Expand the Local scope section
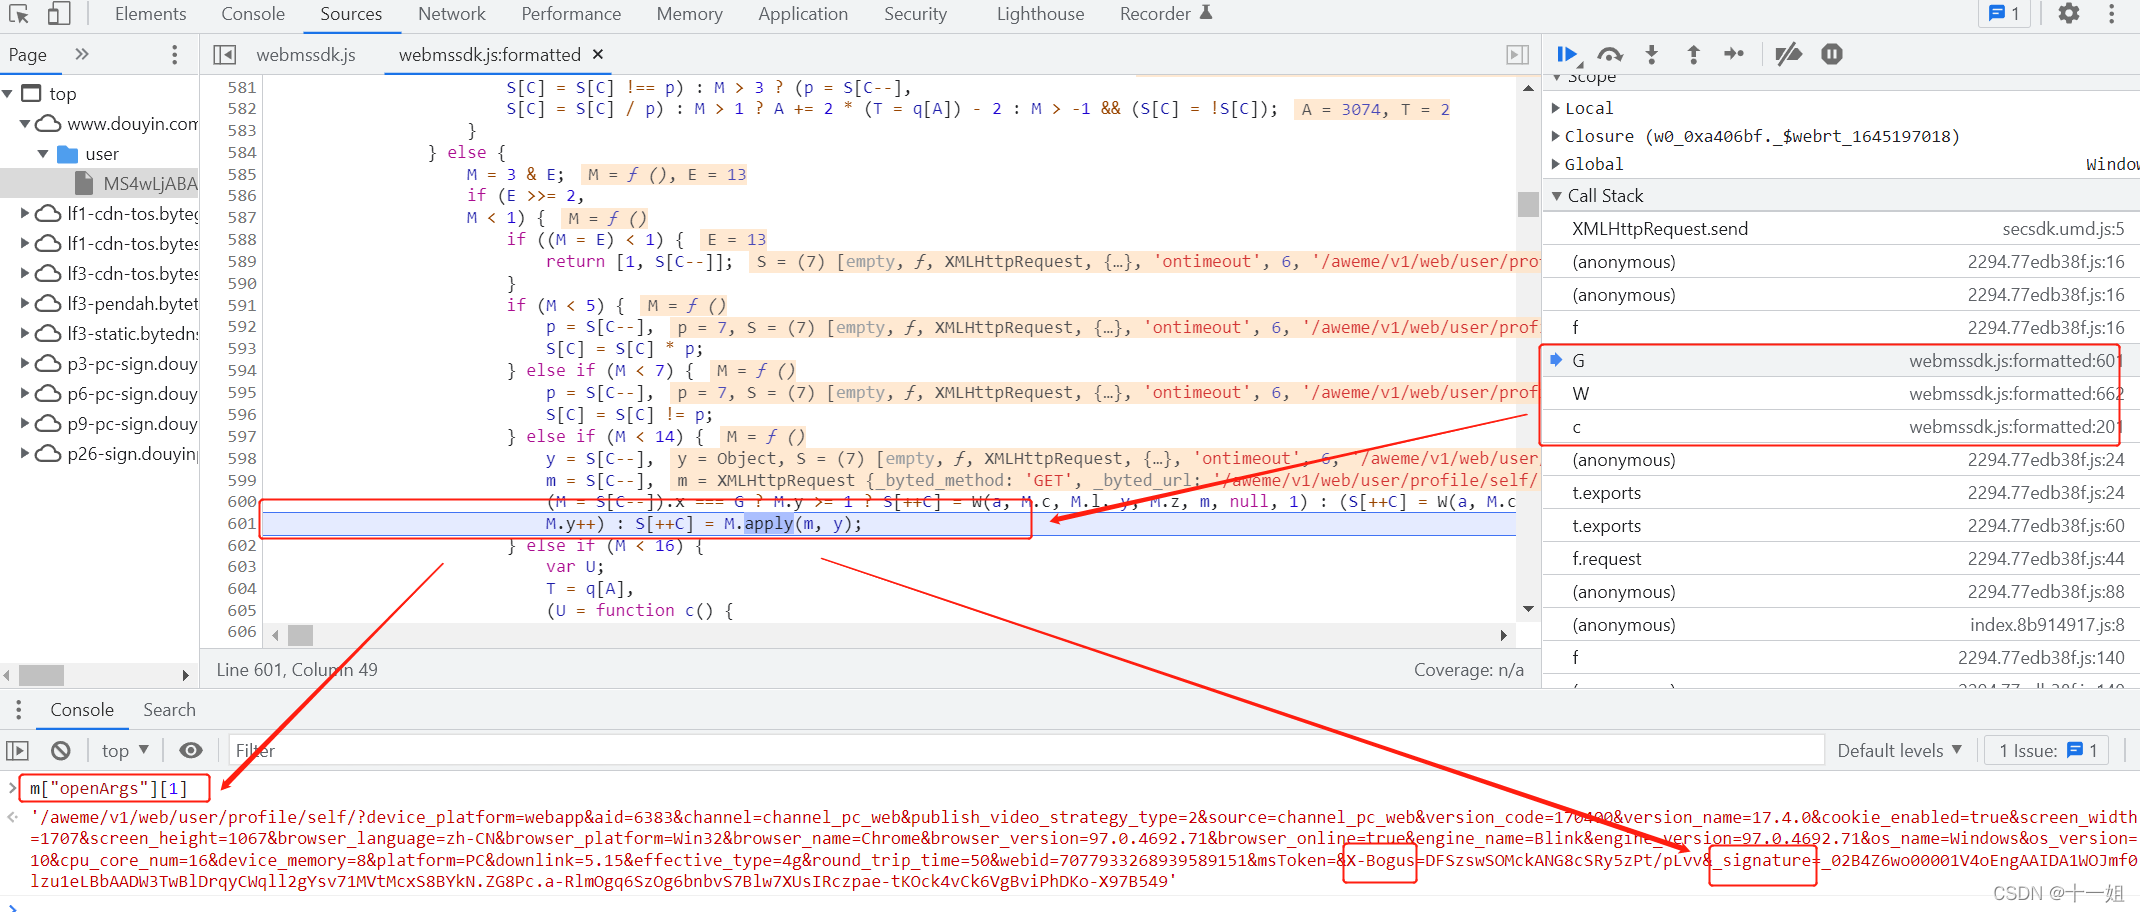Screen dimensions: 2140x912 coord(1587,108)
